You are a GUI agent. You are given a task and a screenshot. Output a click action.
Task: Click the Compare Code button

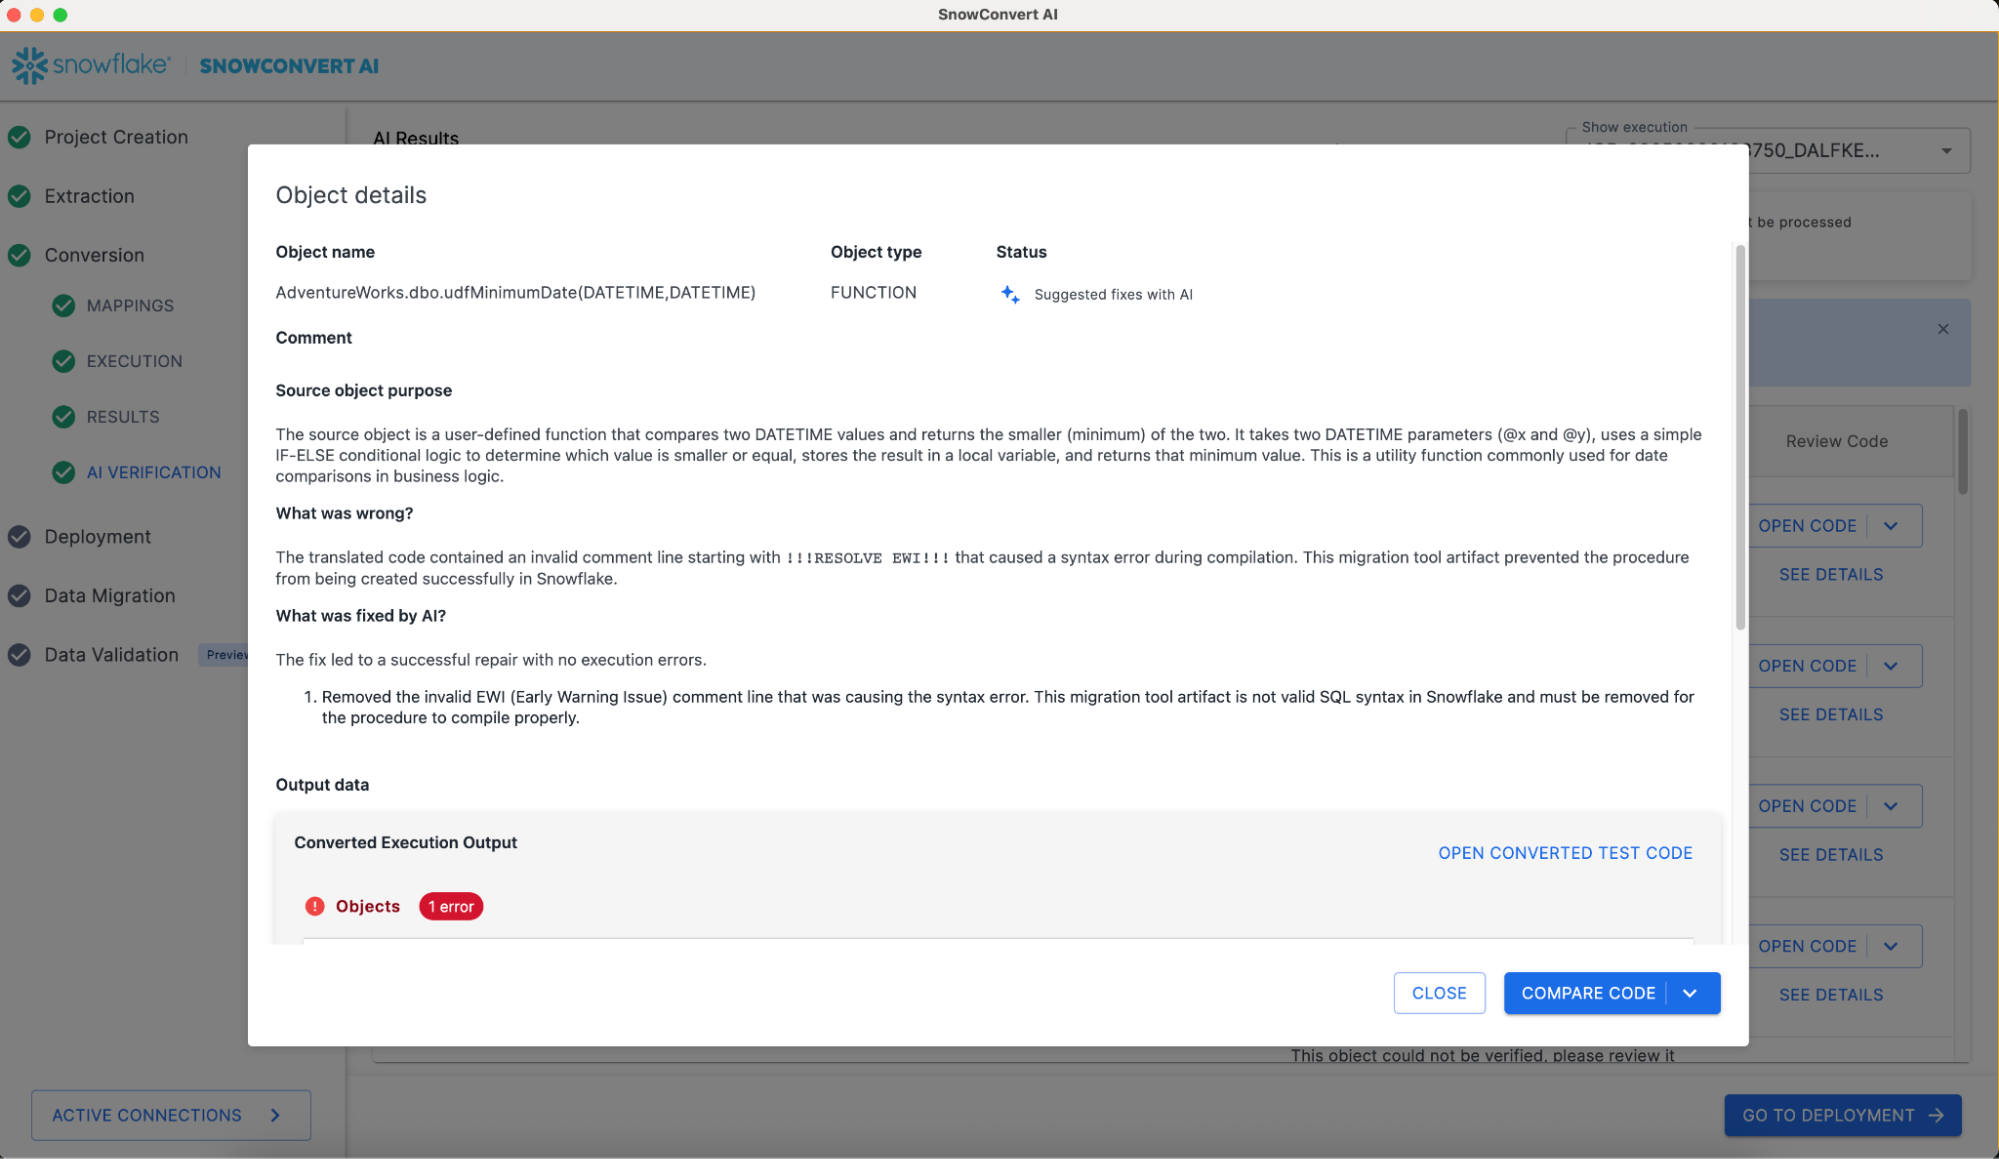1587,993
